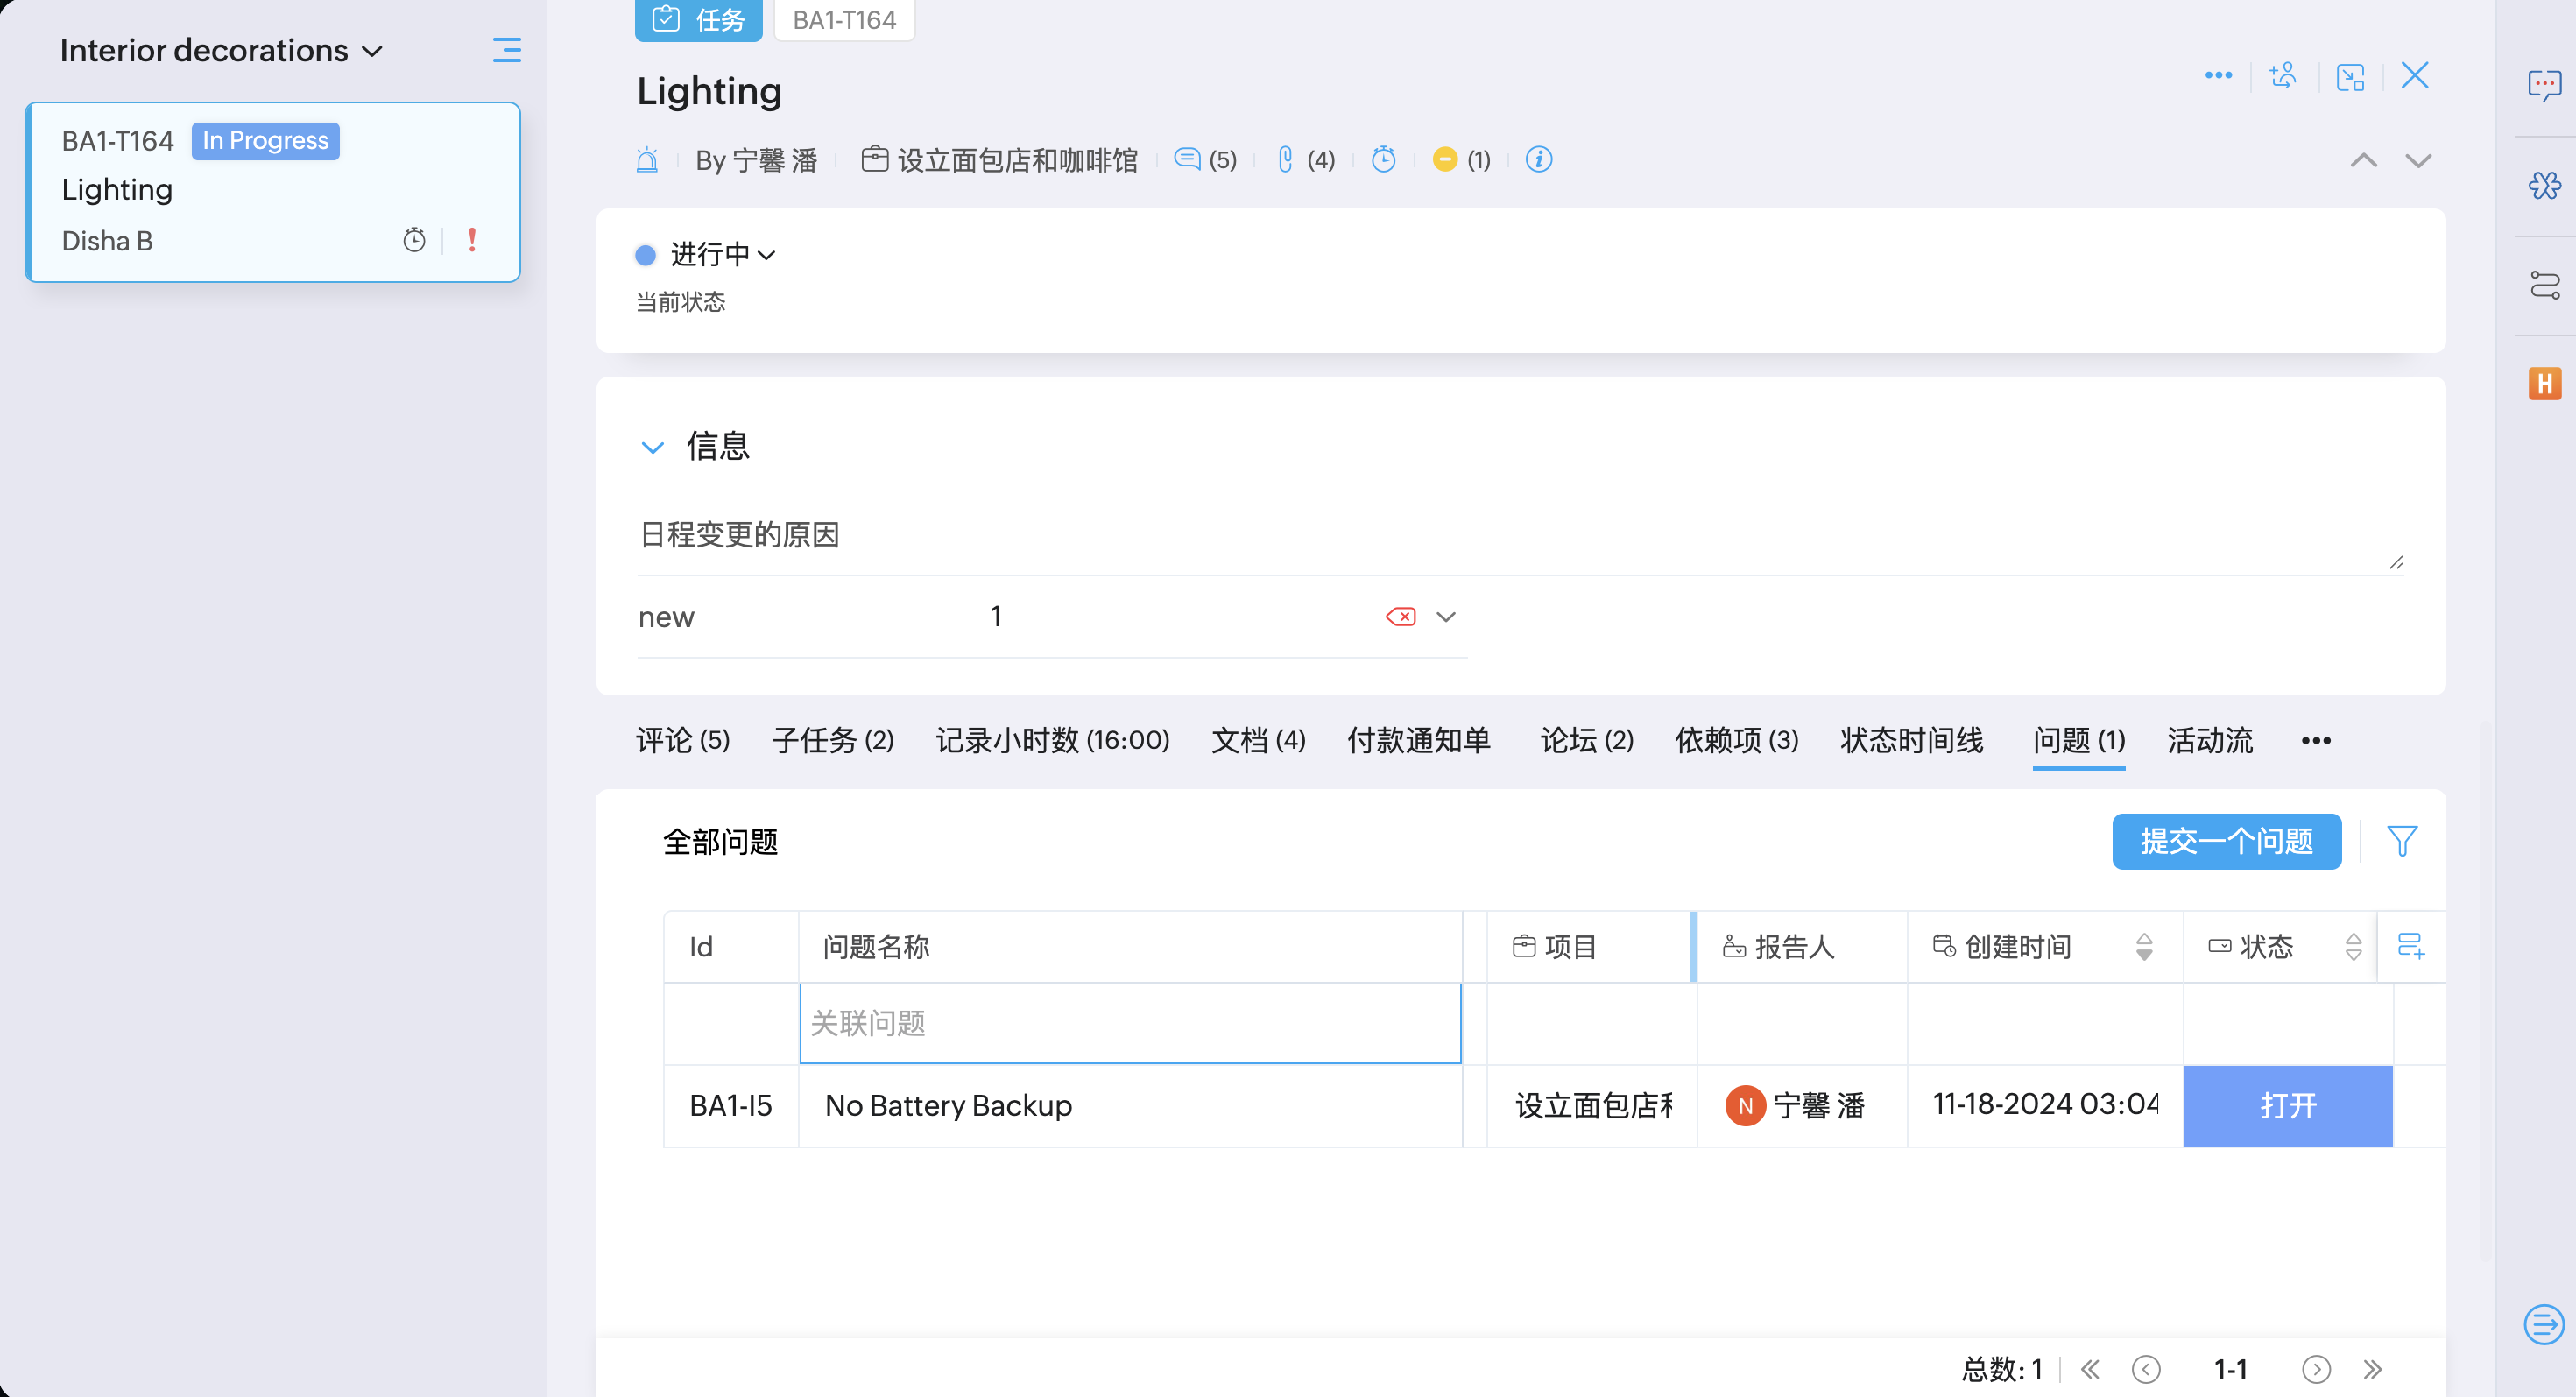Image resolution: width=2576 pixels, height=1397 pixels.
Task: Open the filter funnel icon
Action: coord(2401,841)
